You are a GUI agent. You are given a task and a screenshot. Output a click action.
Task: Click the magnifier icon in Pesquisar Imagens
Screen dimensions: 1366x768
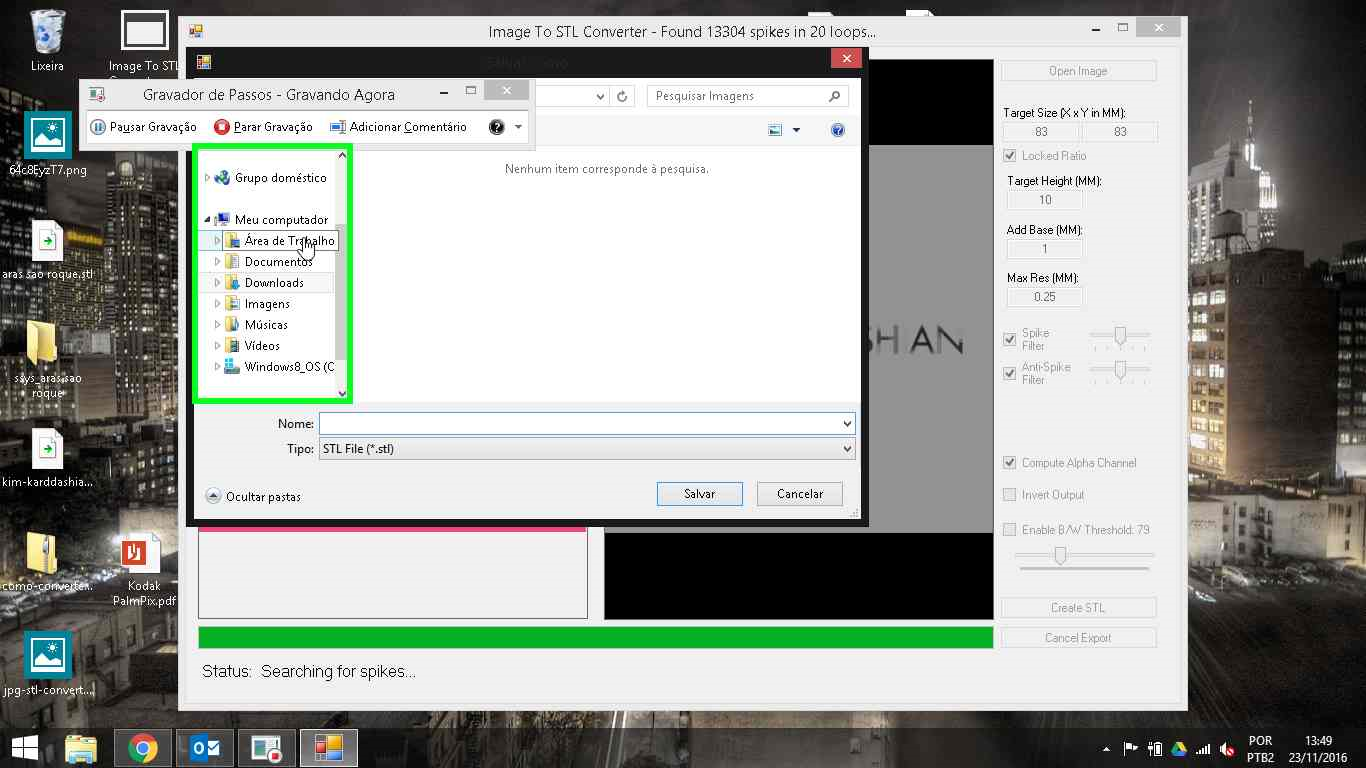(x=834, y=96)
